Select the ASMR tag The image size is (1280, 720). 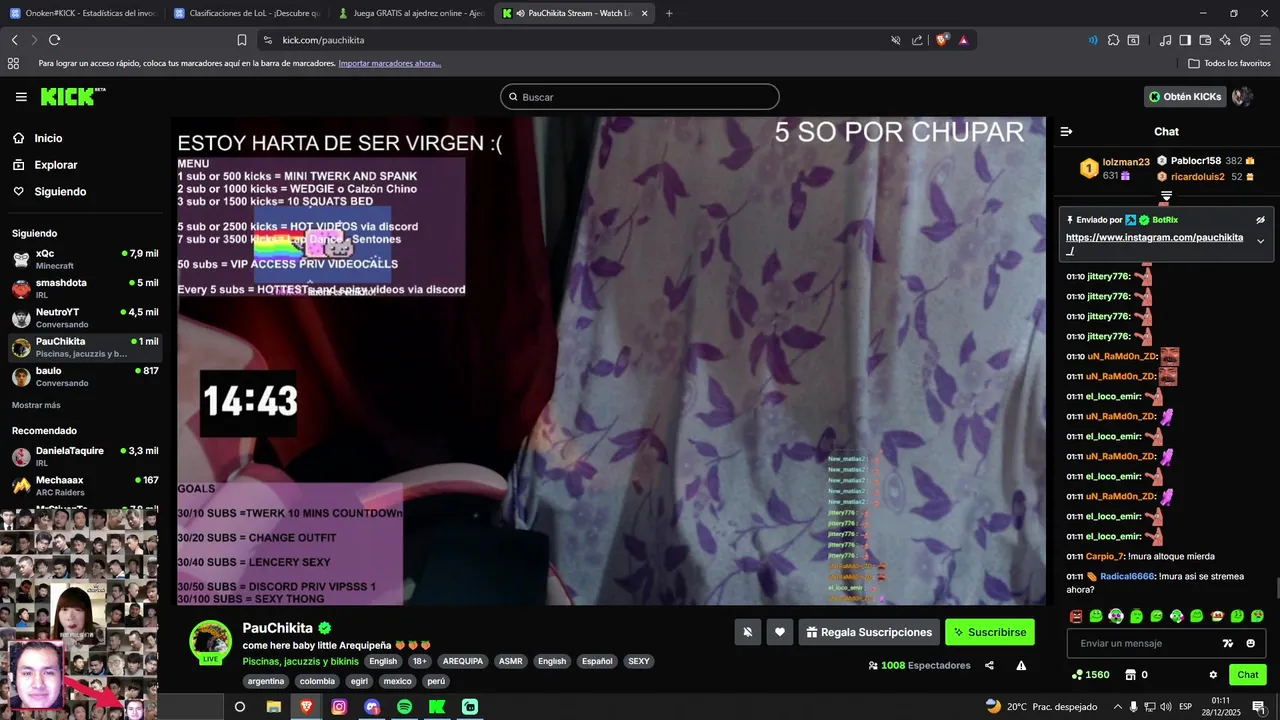tap(511, 661)
